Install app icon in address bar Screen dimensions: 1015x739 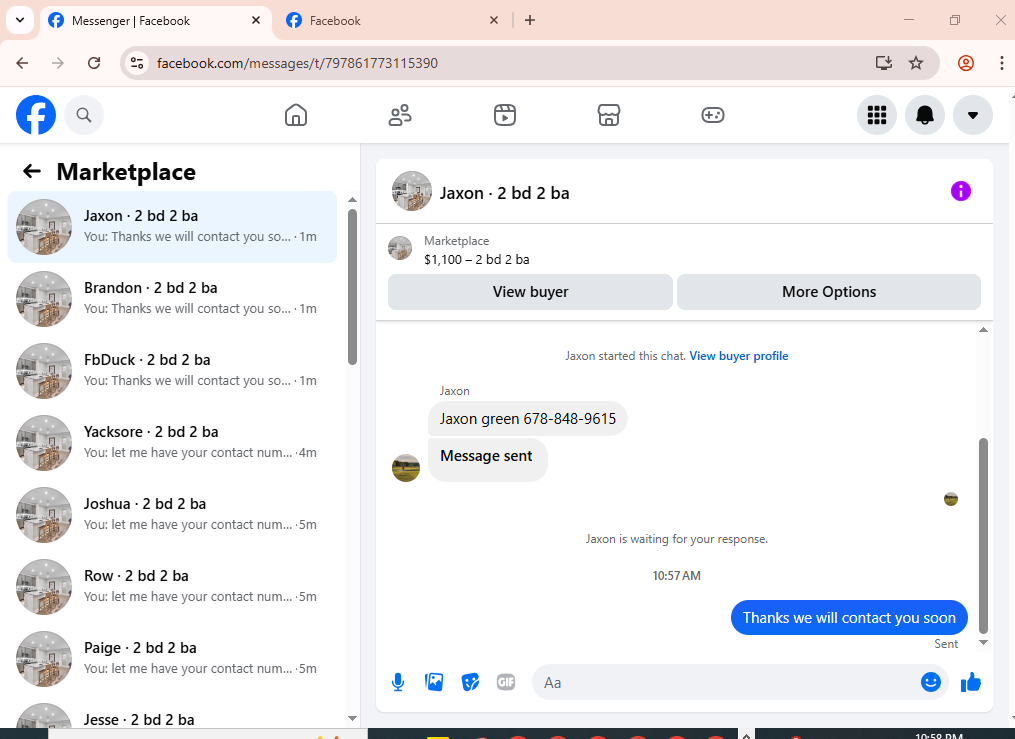[884, 63]
